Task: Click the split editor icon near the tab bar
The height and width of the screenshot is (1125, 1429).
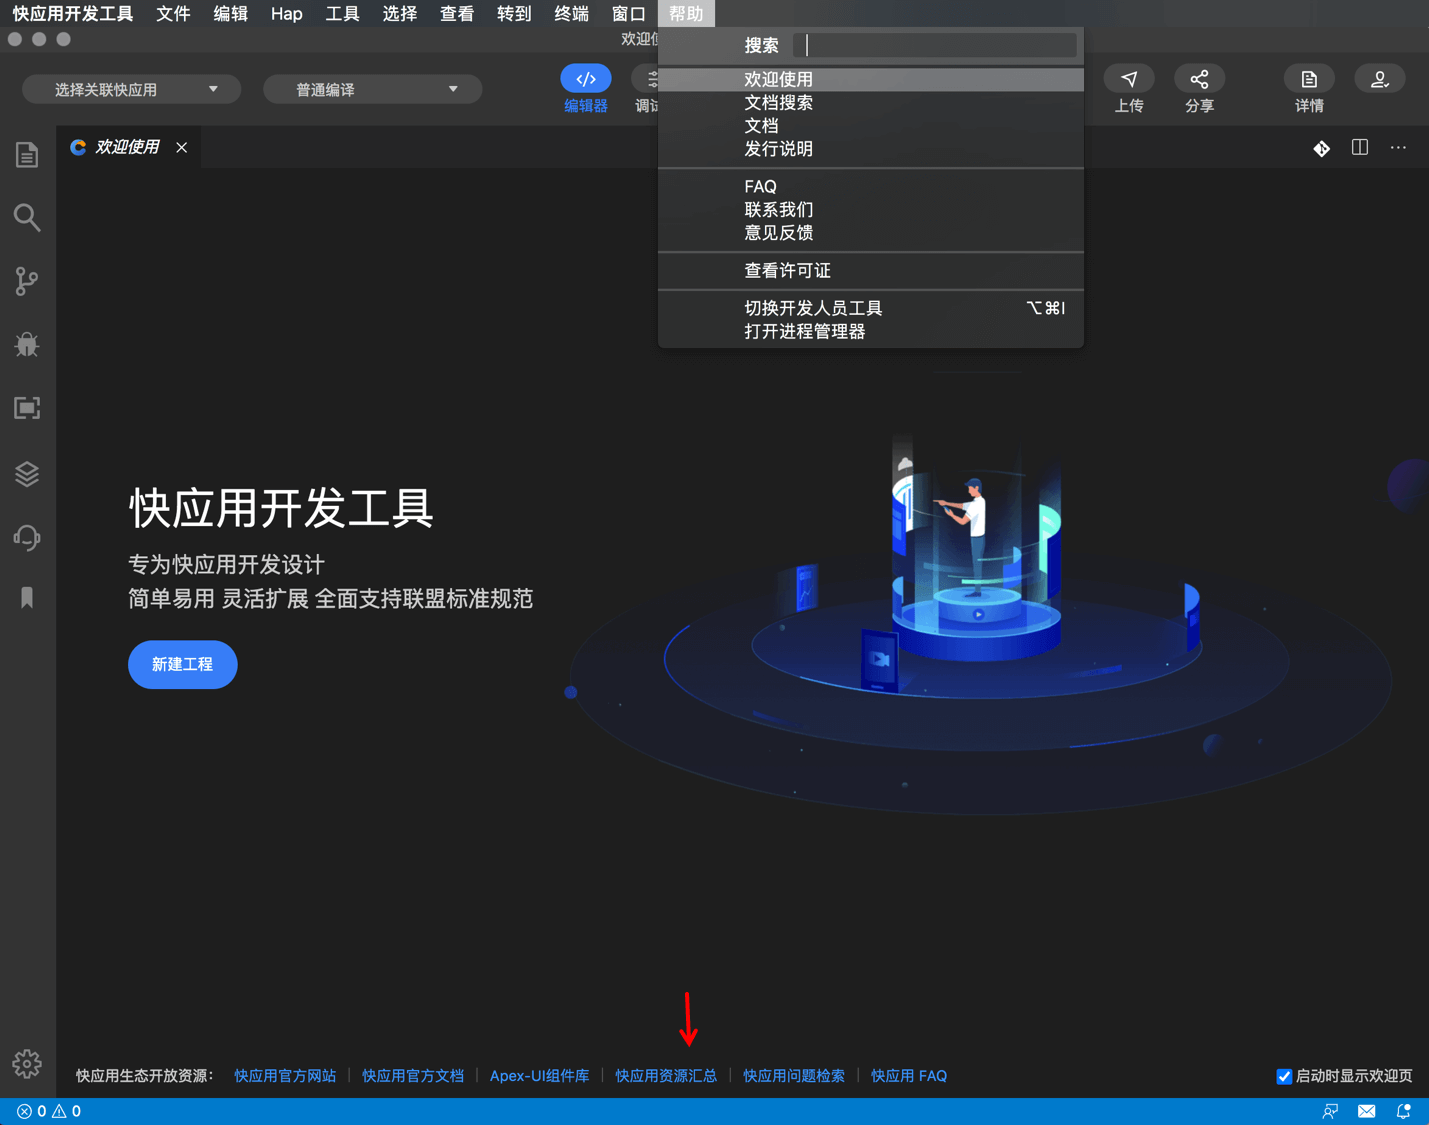Action: pos(1359,147)
